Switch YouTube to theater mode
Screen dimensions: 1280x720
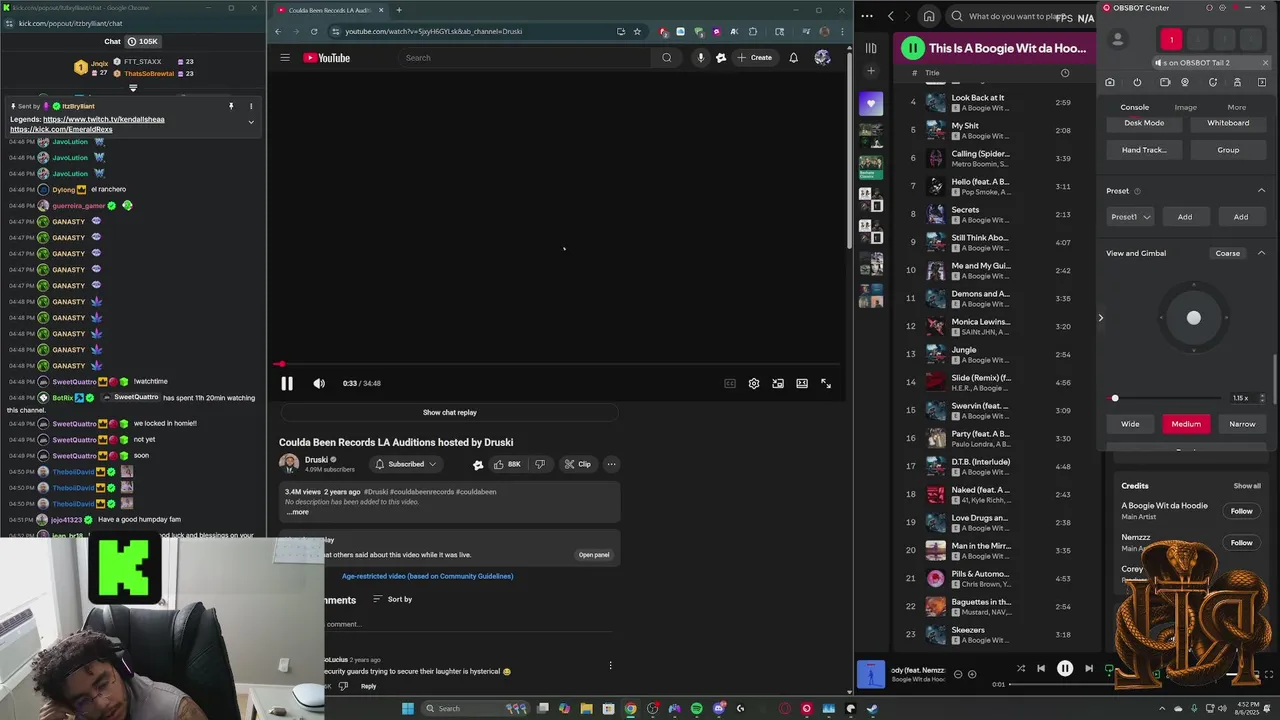802,383
